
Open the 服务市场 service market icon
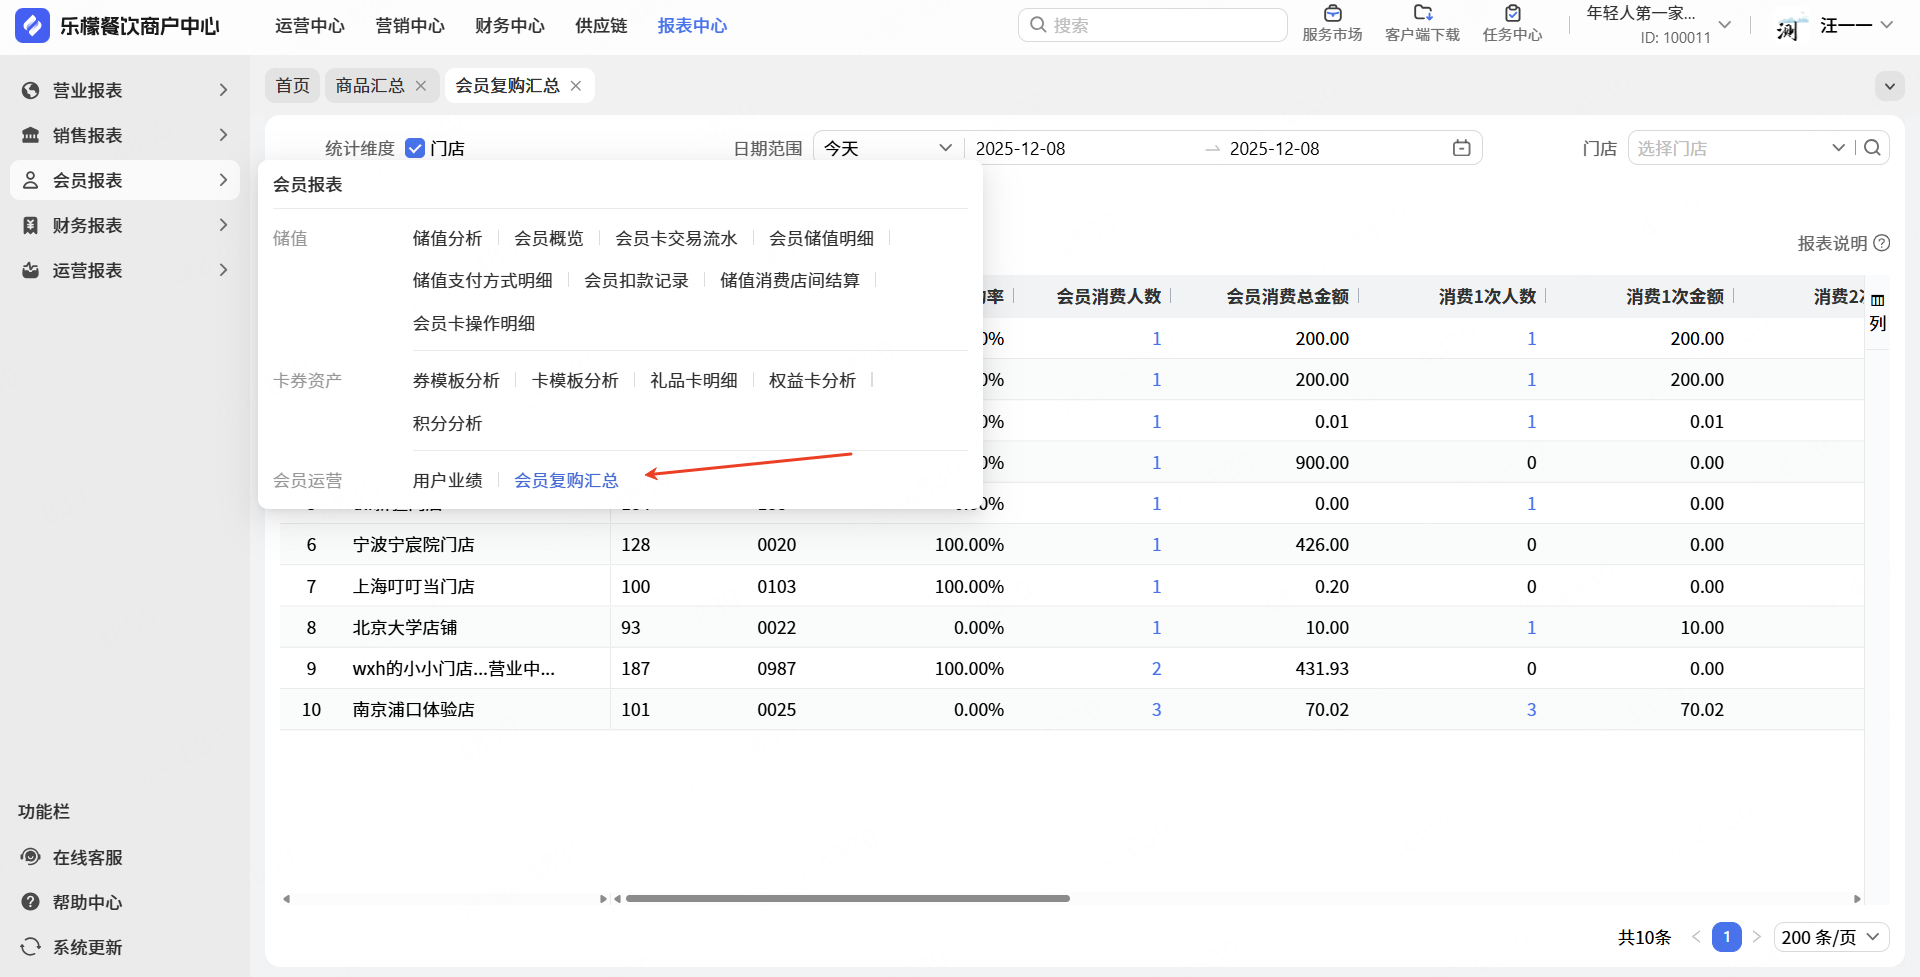tap(1332, 14)
